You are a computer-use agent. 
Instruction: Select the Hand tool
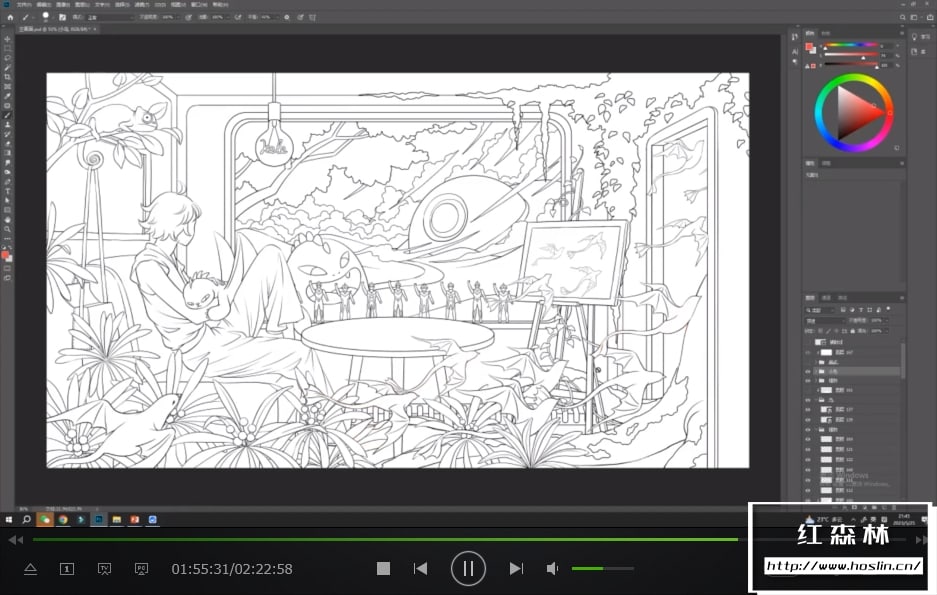tap(7, 220)
